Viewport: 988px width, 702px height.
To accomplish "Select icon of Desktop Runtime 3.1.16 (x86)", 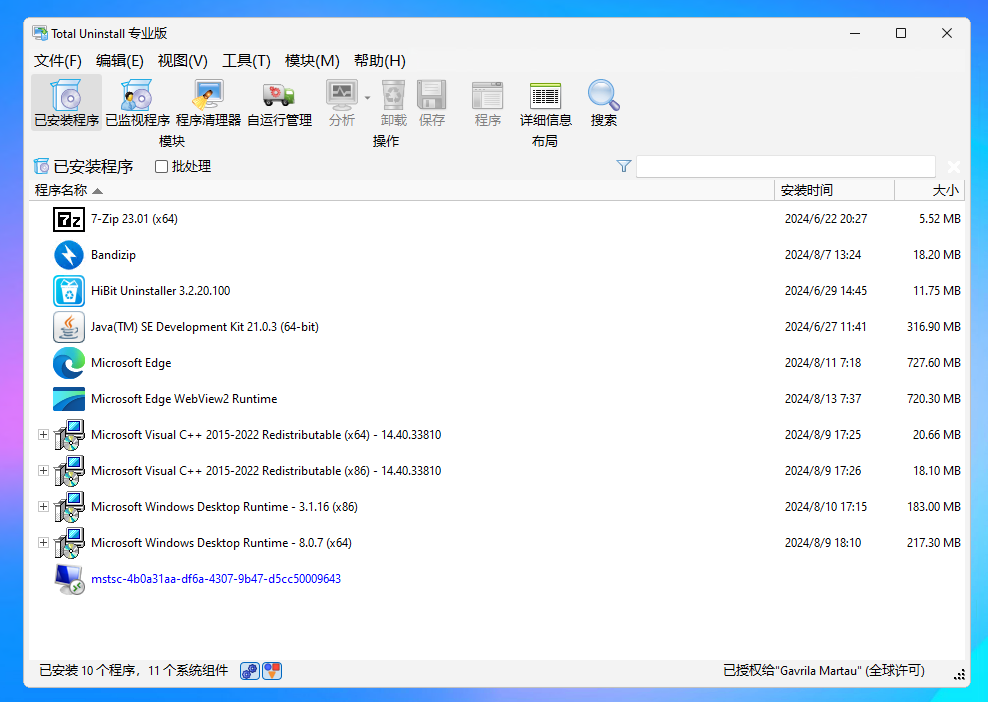I will coord(69,507).
